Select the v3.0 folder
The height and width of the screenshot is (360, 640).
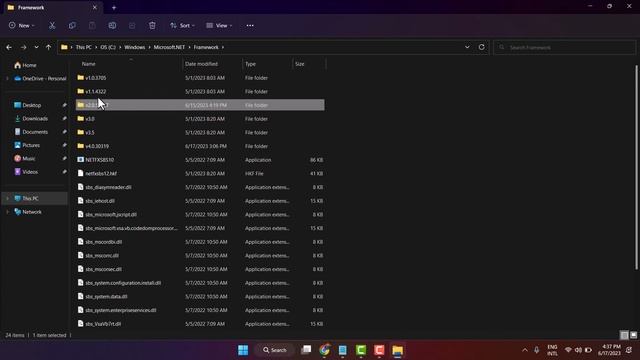click(x=200, y=119)
